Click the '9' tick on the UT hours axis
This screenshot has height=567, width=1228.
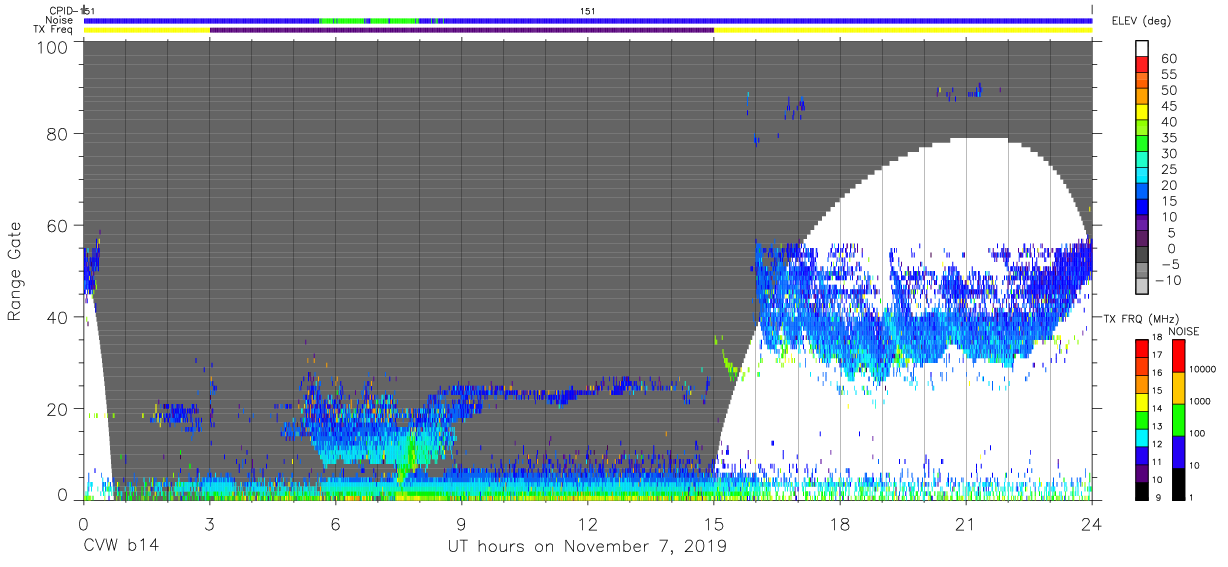tap(461, 523)
